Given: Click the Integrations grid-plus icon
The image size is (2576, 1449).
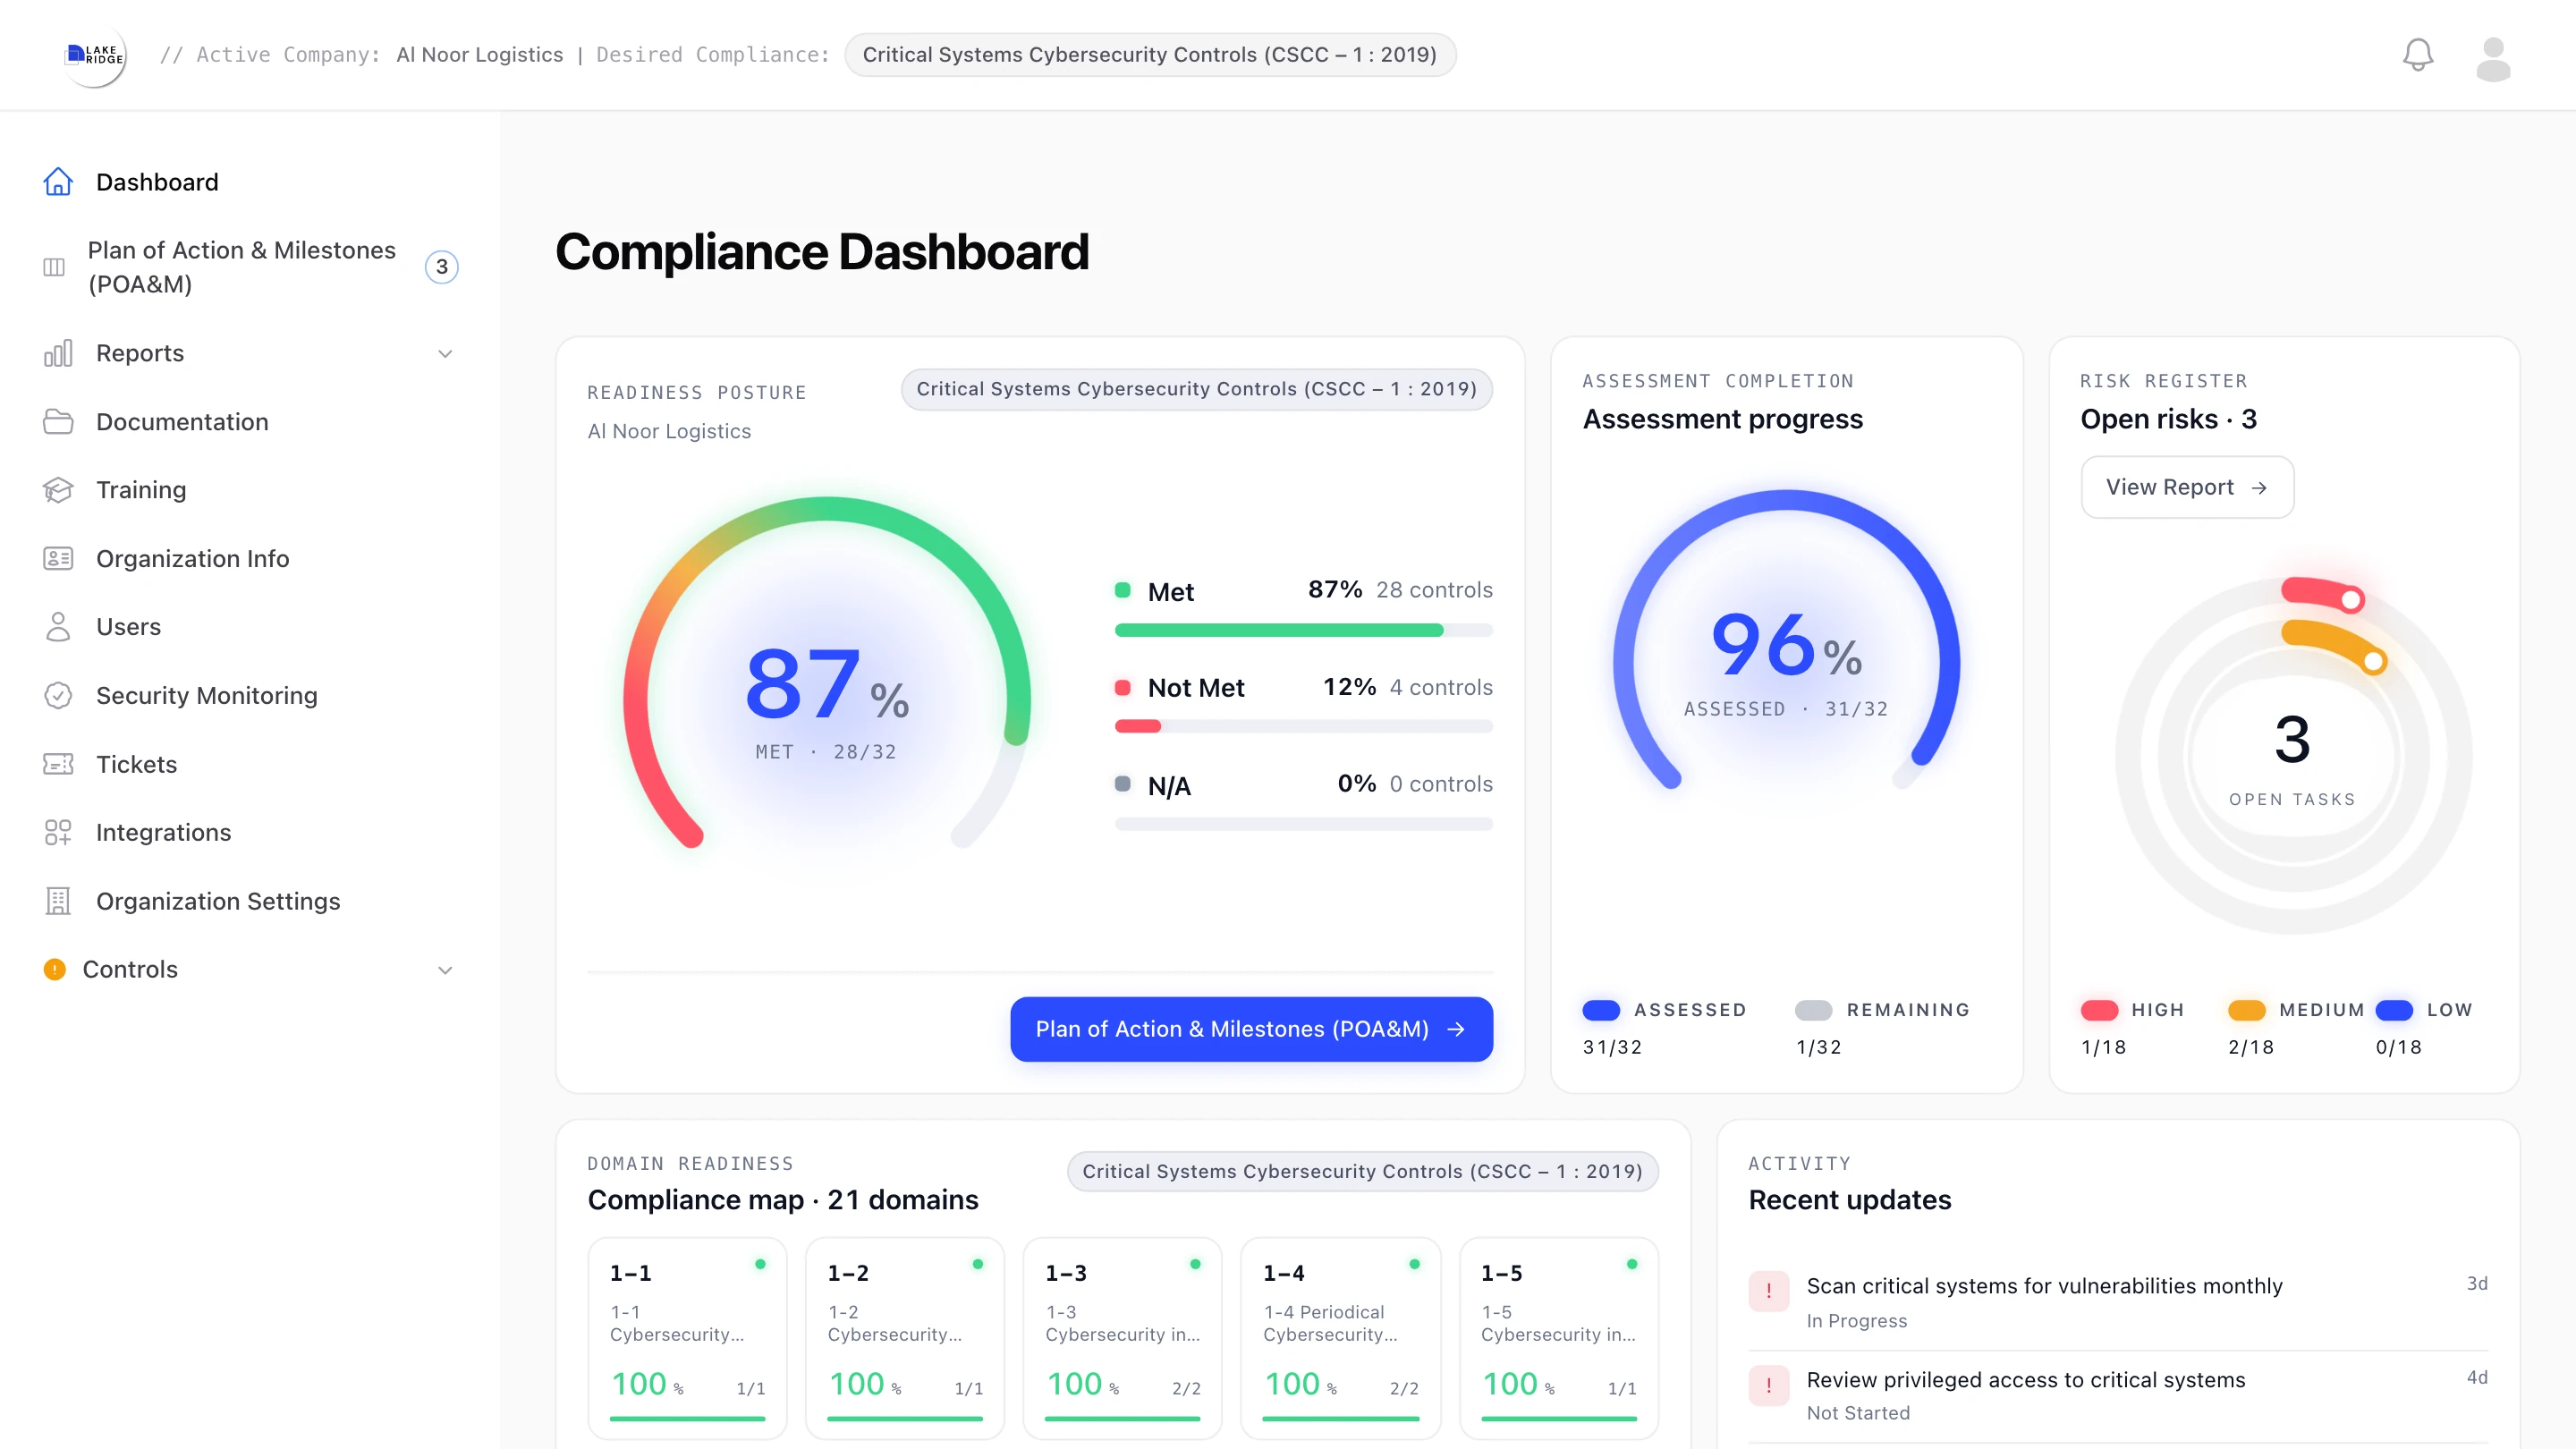Looking at the screenshot, I should pos(58,833).
